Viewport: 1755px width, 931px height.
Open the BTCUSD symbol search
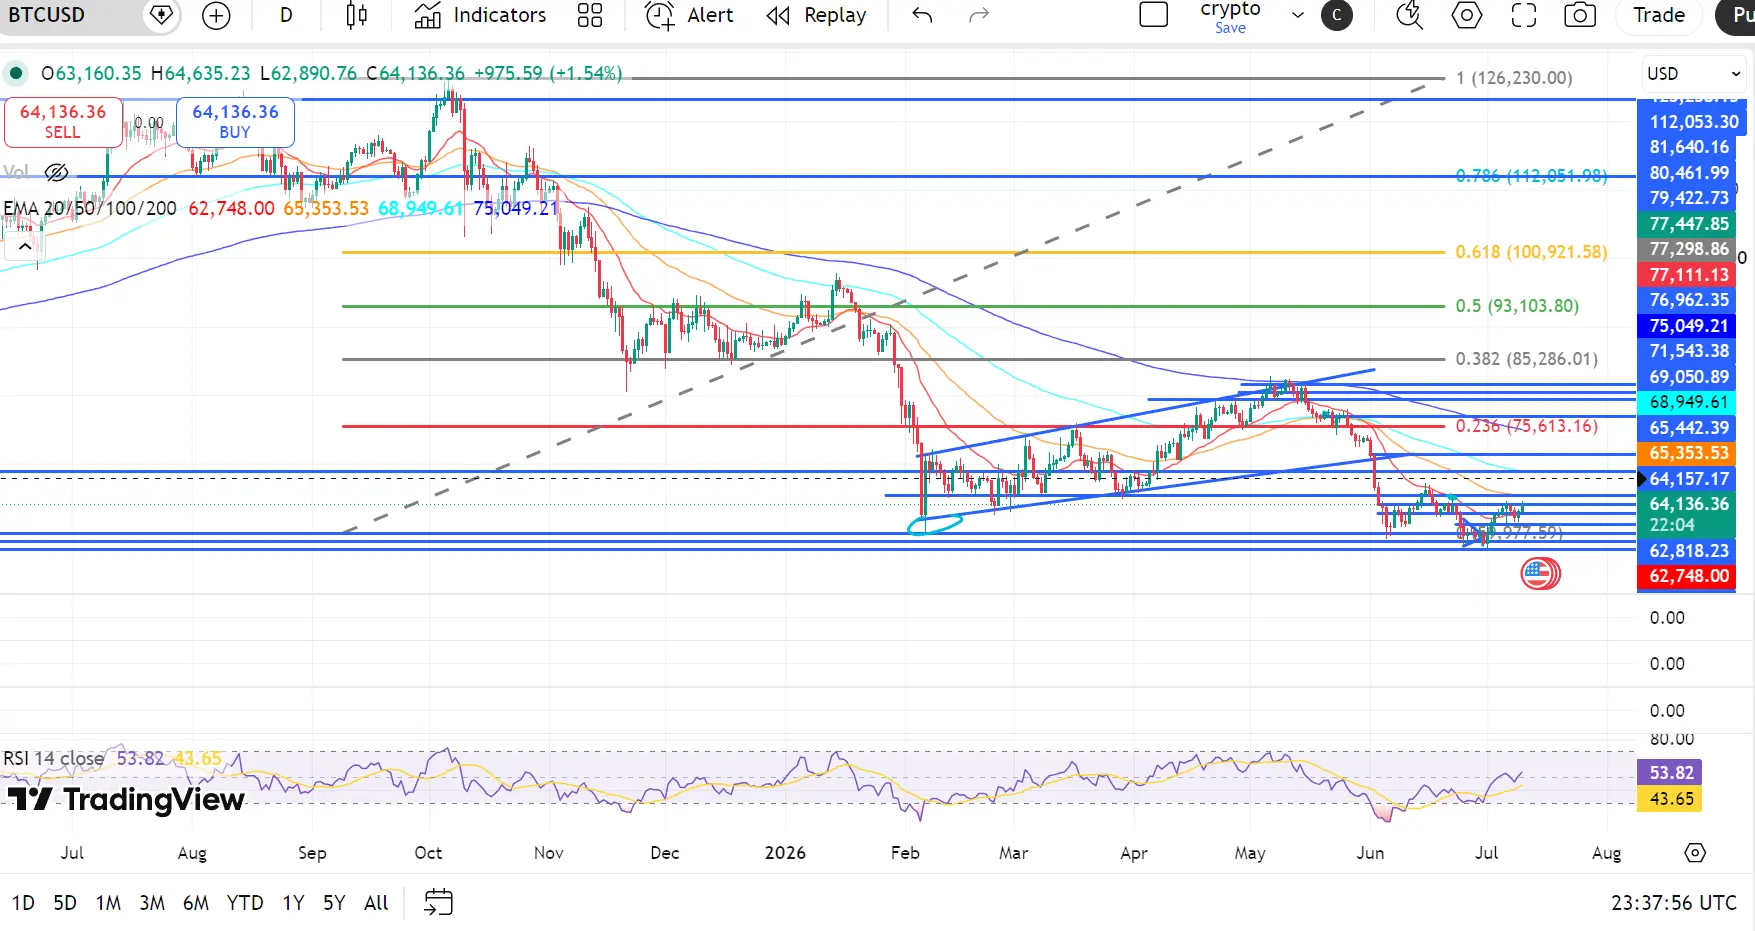pyautogui.click(x=48, y=15)
